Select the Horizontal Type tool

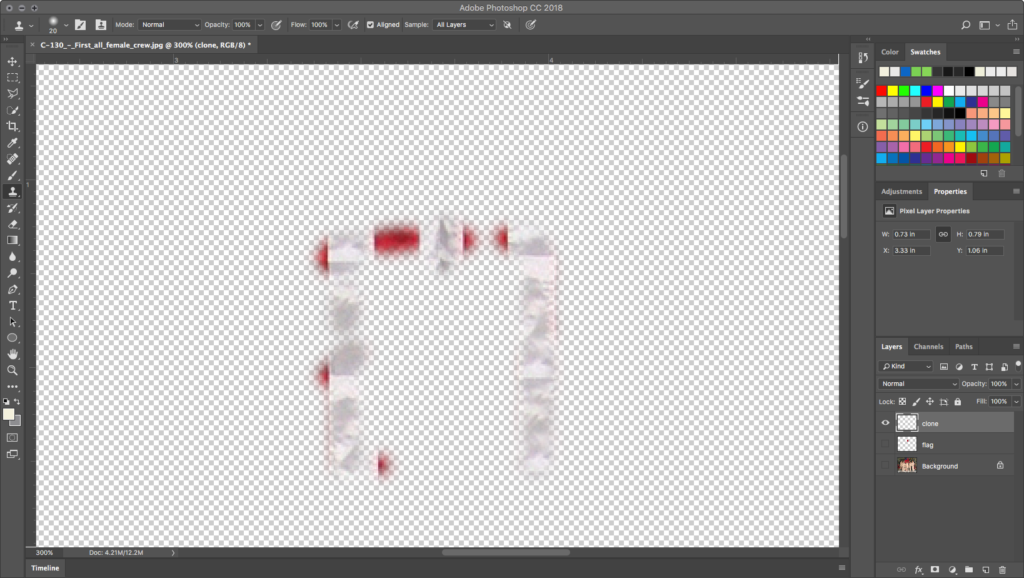(x=13, y=305)
